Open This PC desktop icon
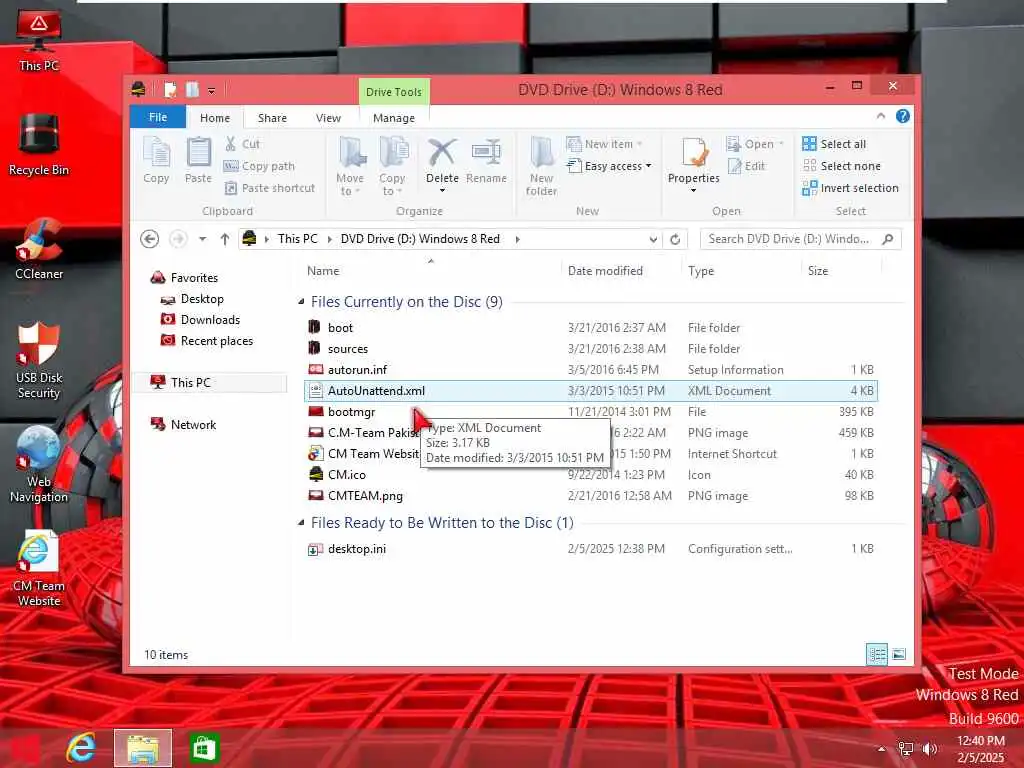The height and width of the screenshot is (768, 1024). pos(39,40)
